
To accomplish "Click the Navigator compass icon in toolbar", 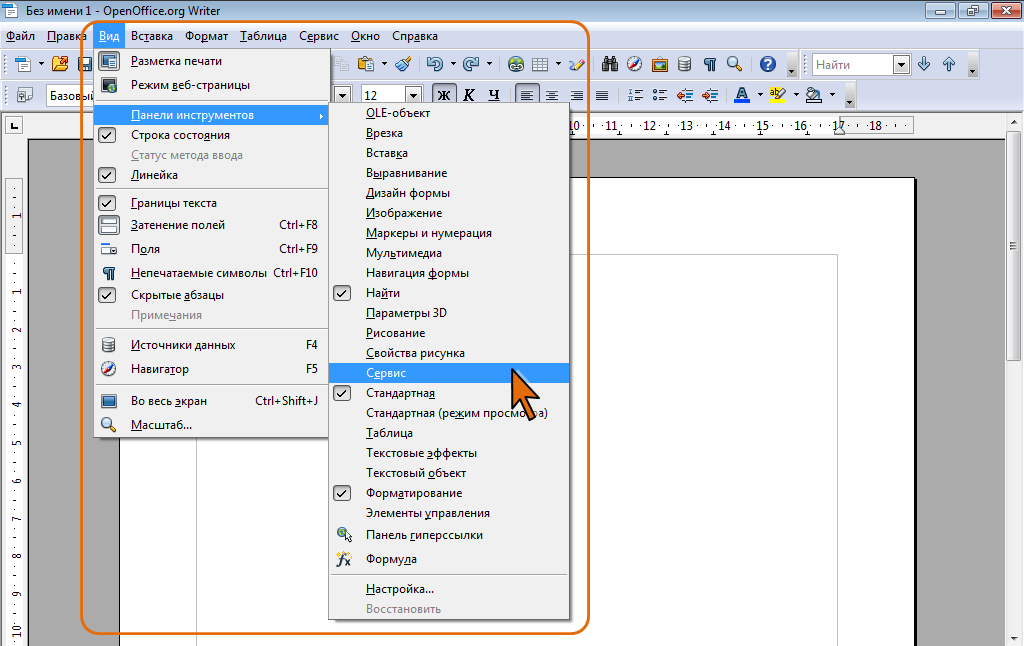I will point(634,64).
